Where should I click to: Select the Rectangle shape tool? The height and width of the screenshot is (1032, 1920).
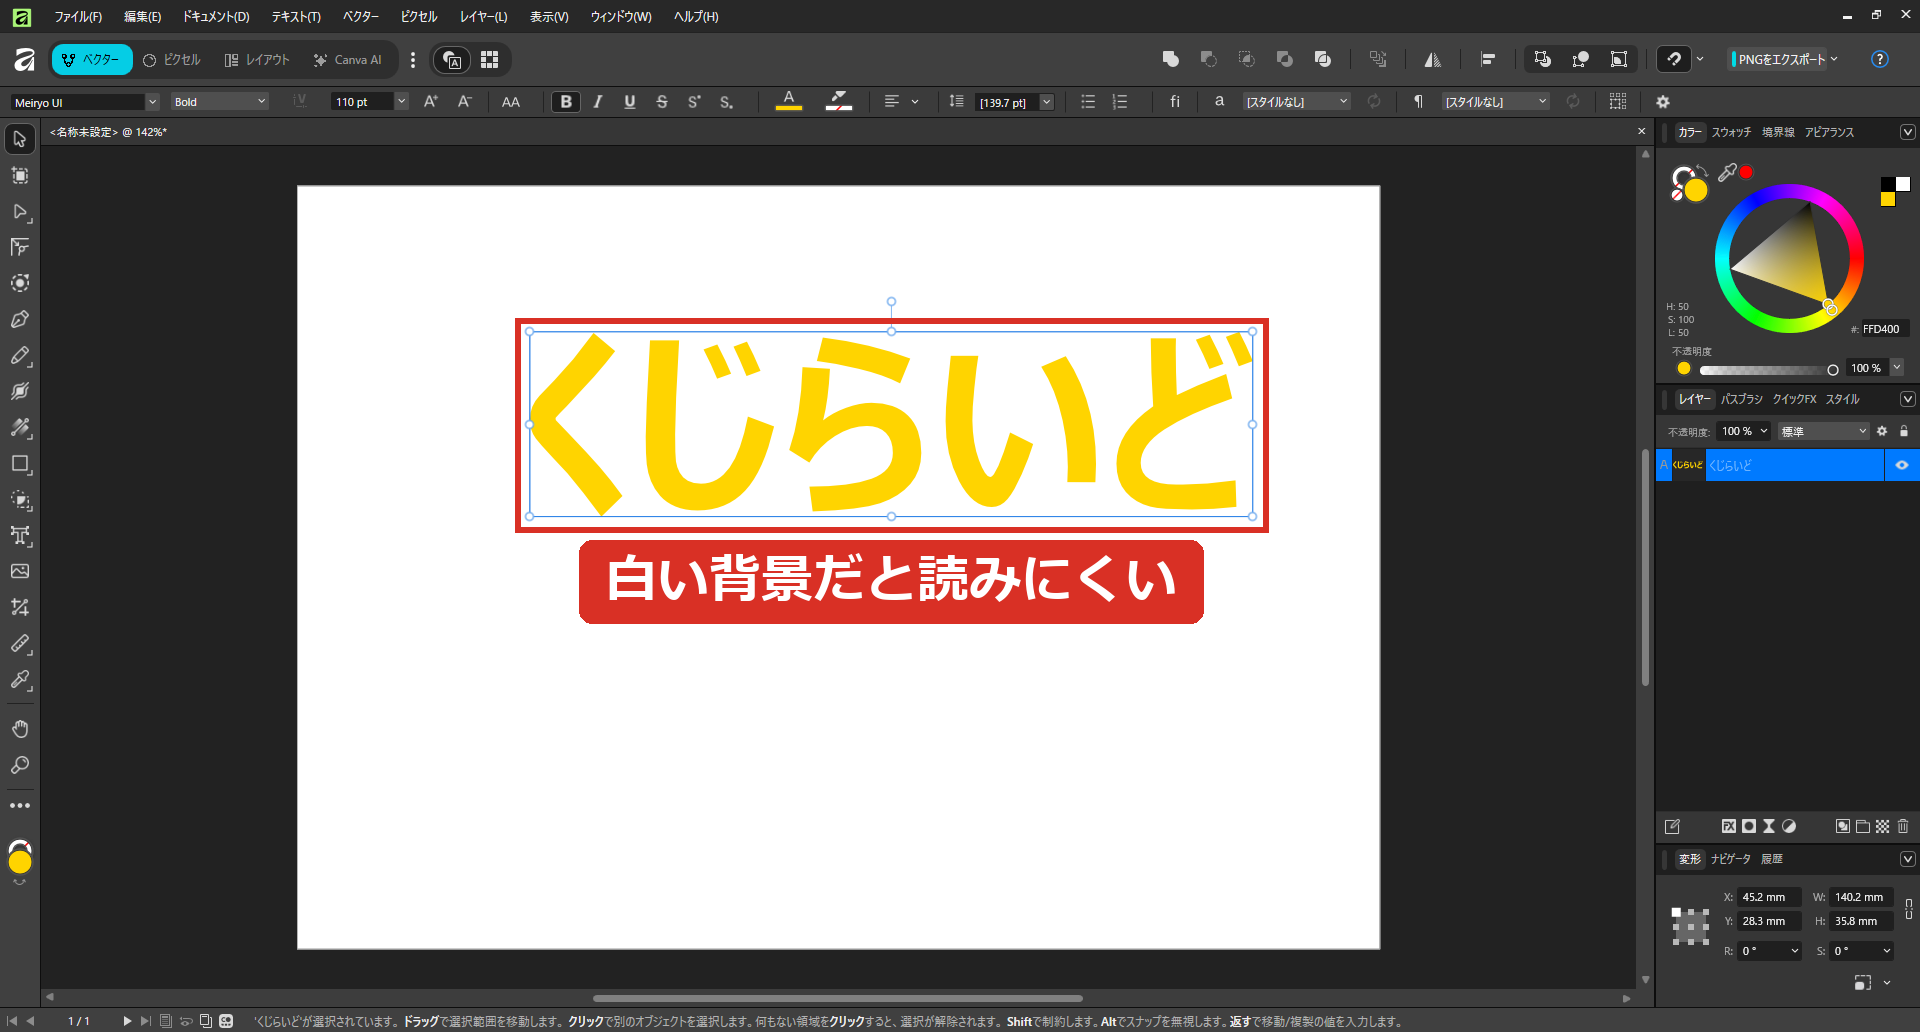click(20, 464)
